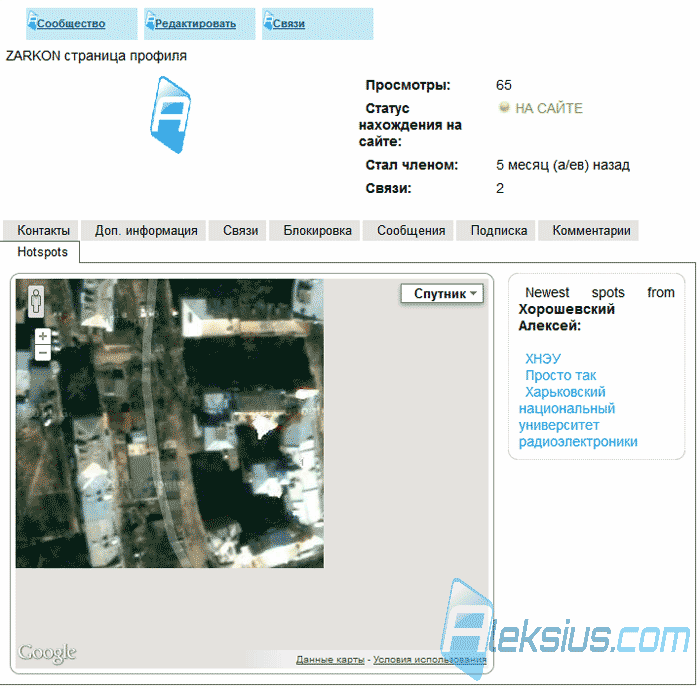Click the icon next to Сообщество
Image resolution: width=700 pixels, height=688 pixels.
(32, 21)
